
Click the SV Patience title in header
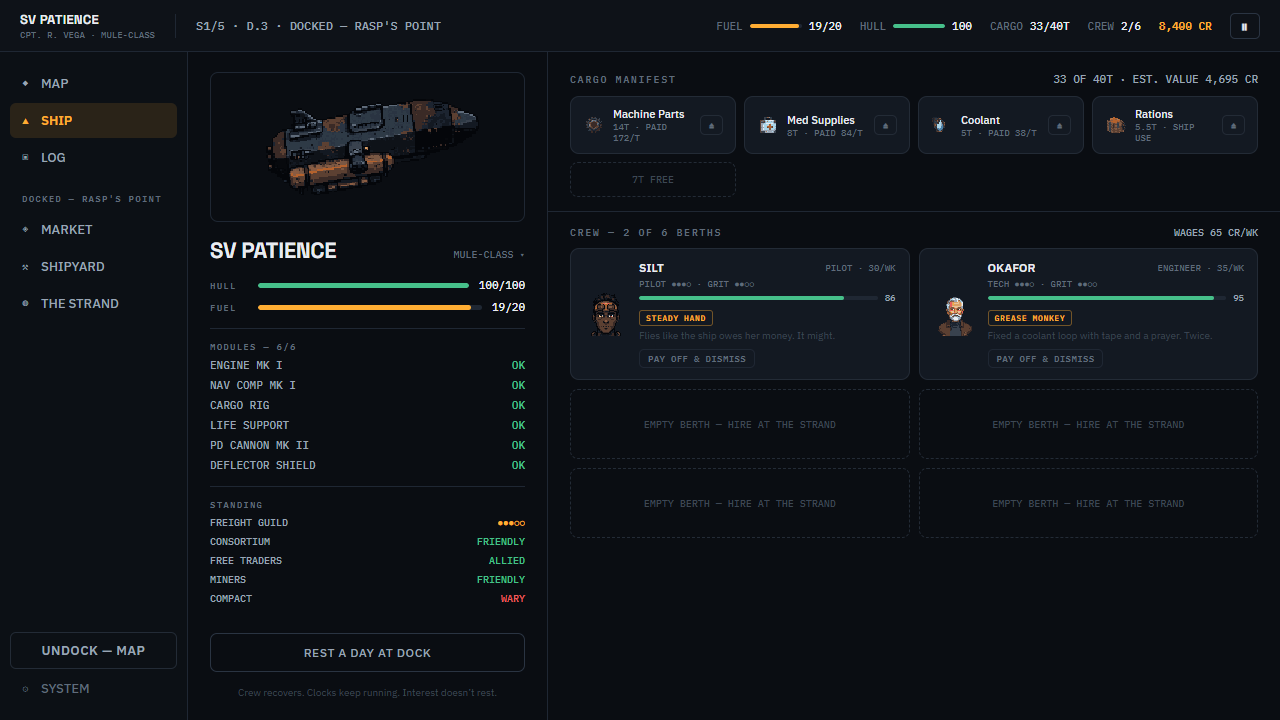[x=59, y=20]
